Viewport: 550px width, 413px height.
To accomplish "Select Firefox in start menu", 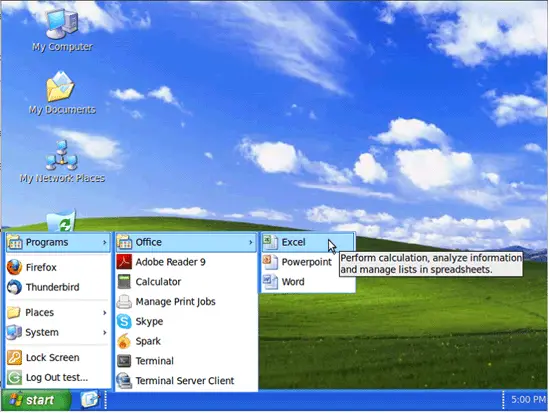I will point(58,267).
